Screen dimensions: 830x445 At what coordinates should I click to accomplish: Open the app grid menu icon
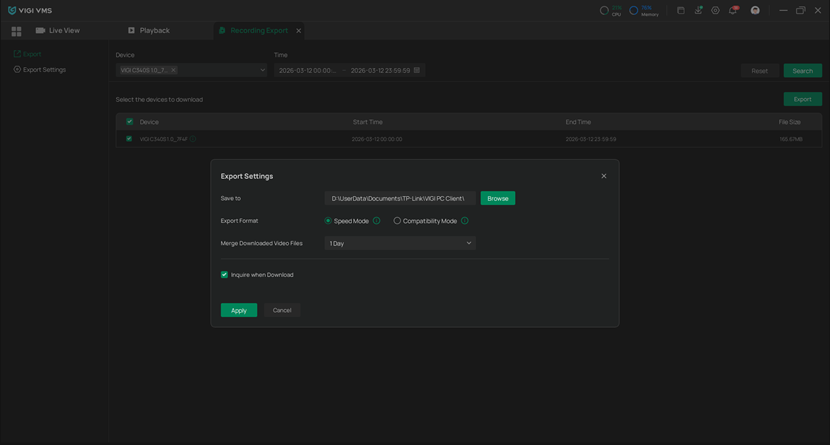click(x=16, y=31)
